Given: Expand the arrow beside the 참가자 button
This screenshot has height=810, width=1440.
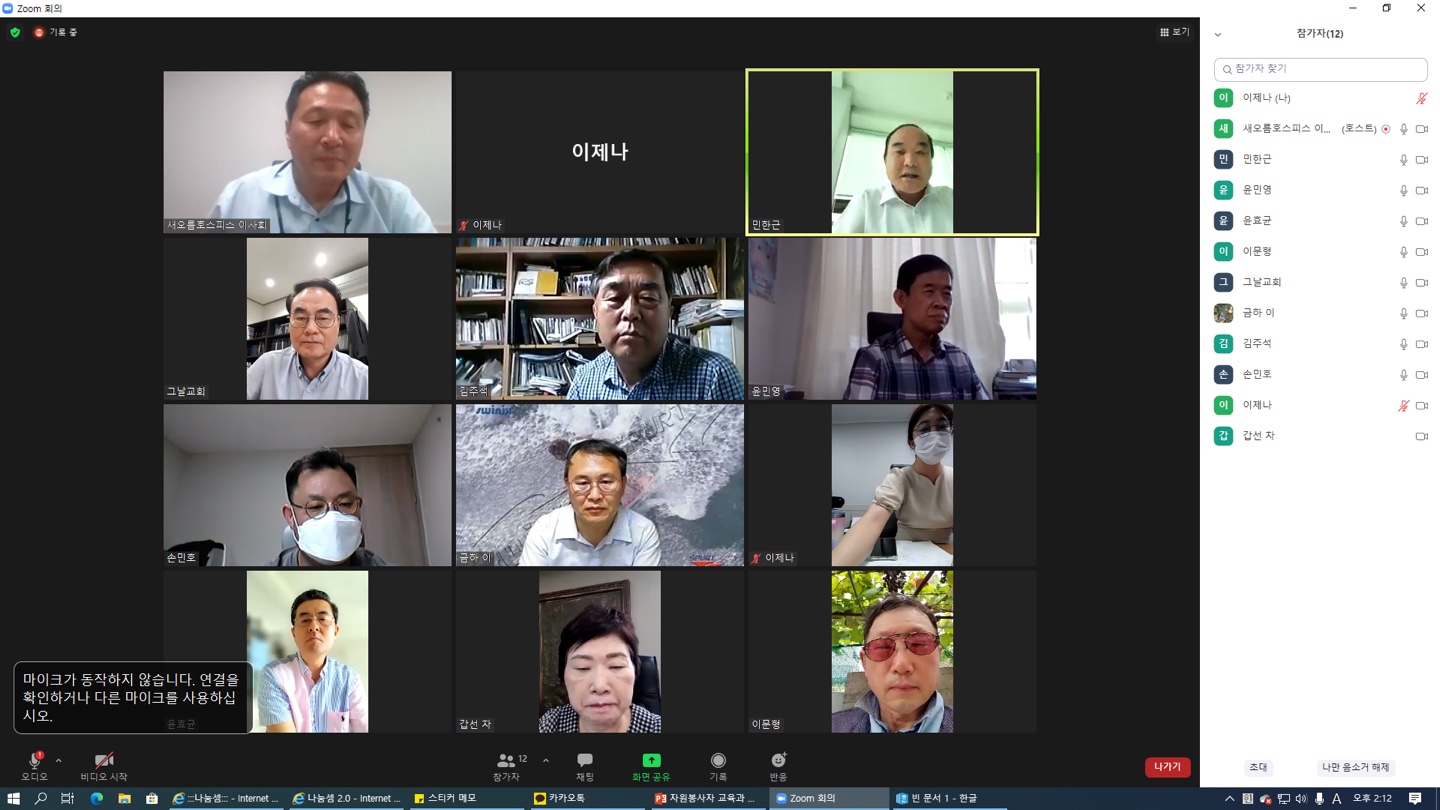Looking at the screenshot, I should pyautogui.click(x=546, y=761).
